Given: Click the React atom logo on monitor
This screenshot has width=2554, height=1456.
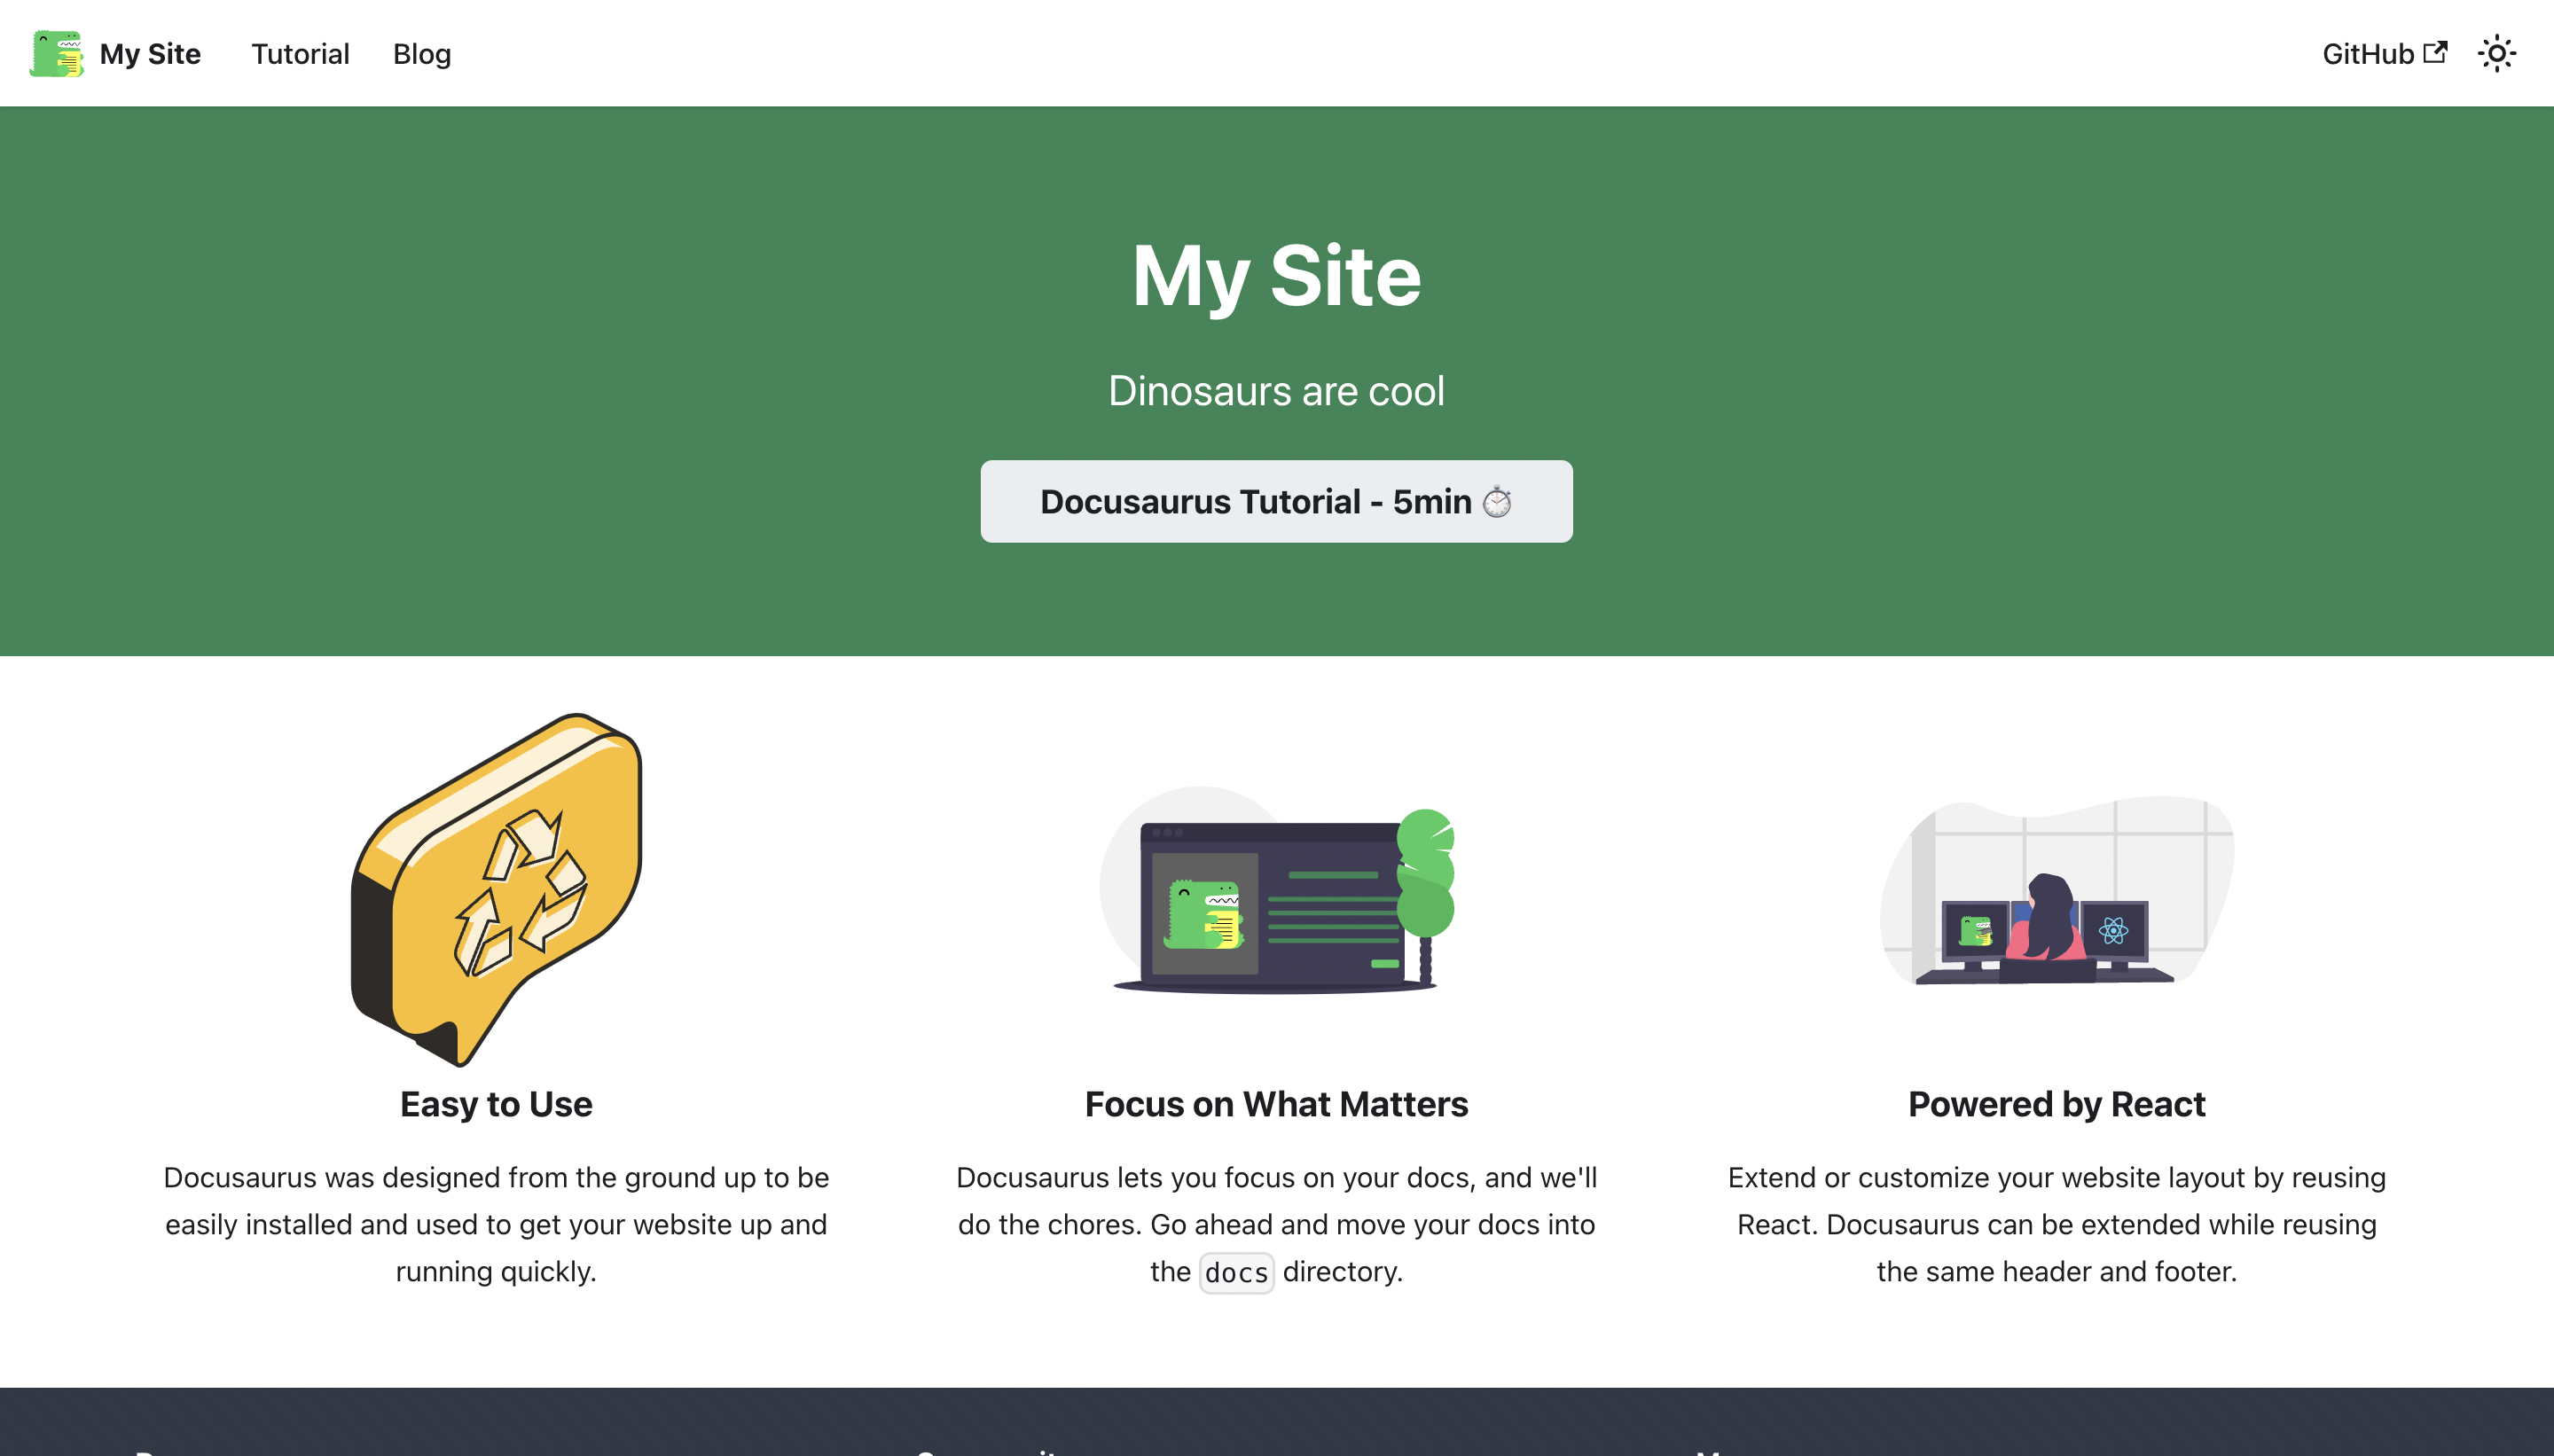Looking at the screenshot, I should [x=2113, y=931].
